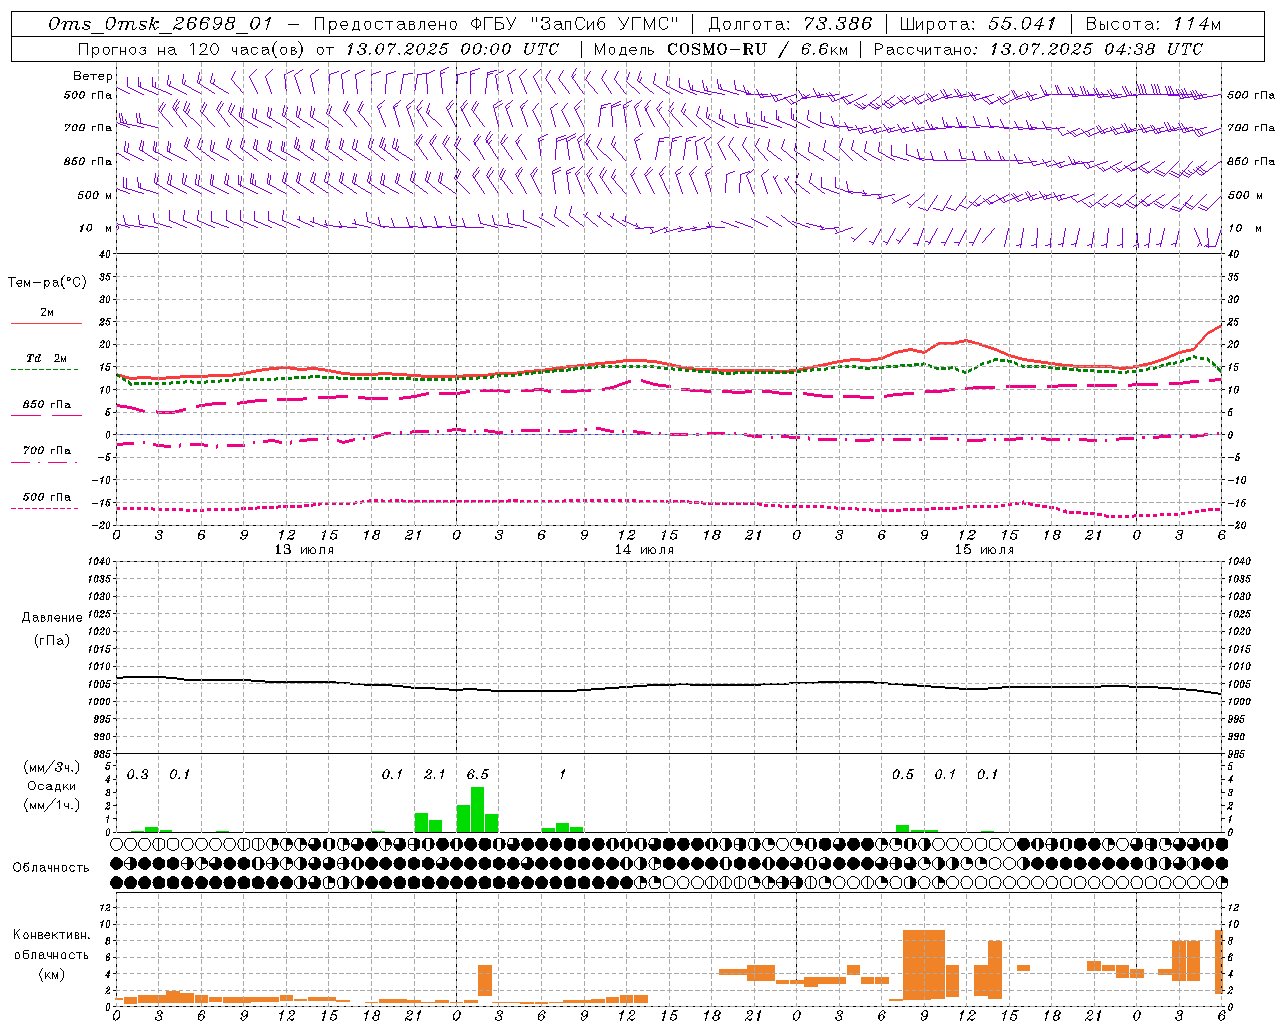Click the 0.5 precipitation total value
The height and width of the screenshot is (1024, 1280).
coord(903,774)
